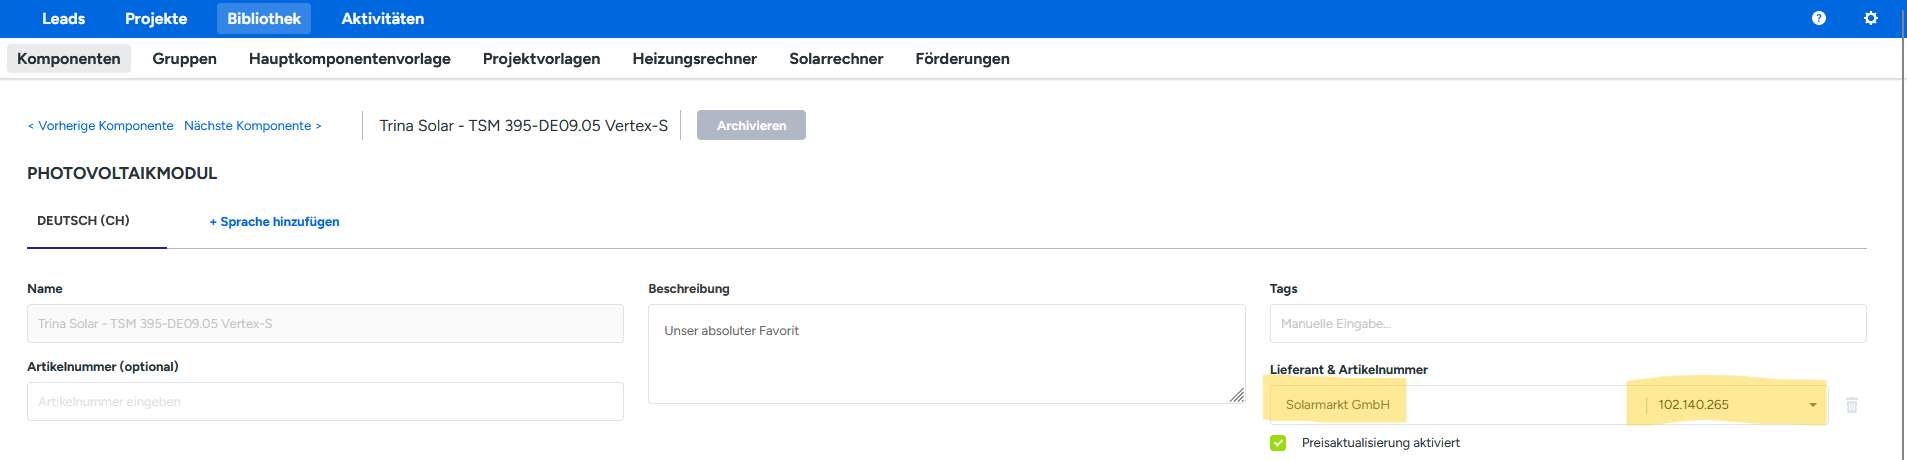This screenshot has height=460, width=1907.
Task: Go to Vorherige Komponente
Action: point(101,126)
